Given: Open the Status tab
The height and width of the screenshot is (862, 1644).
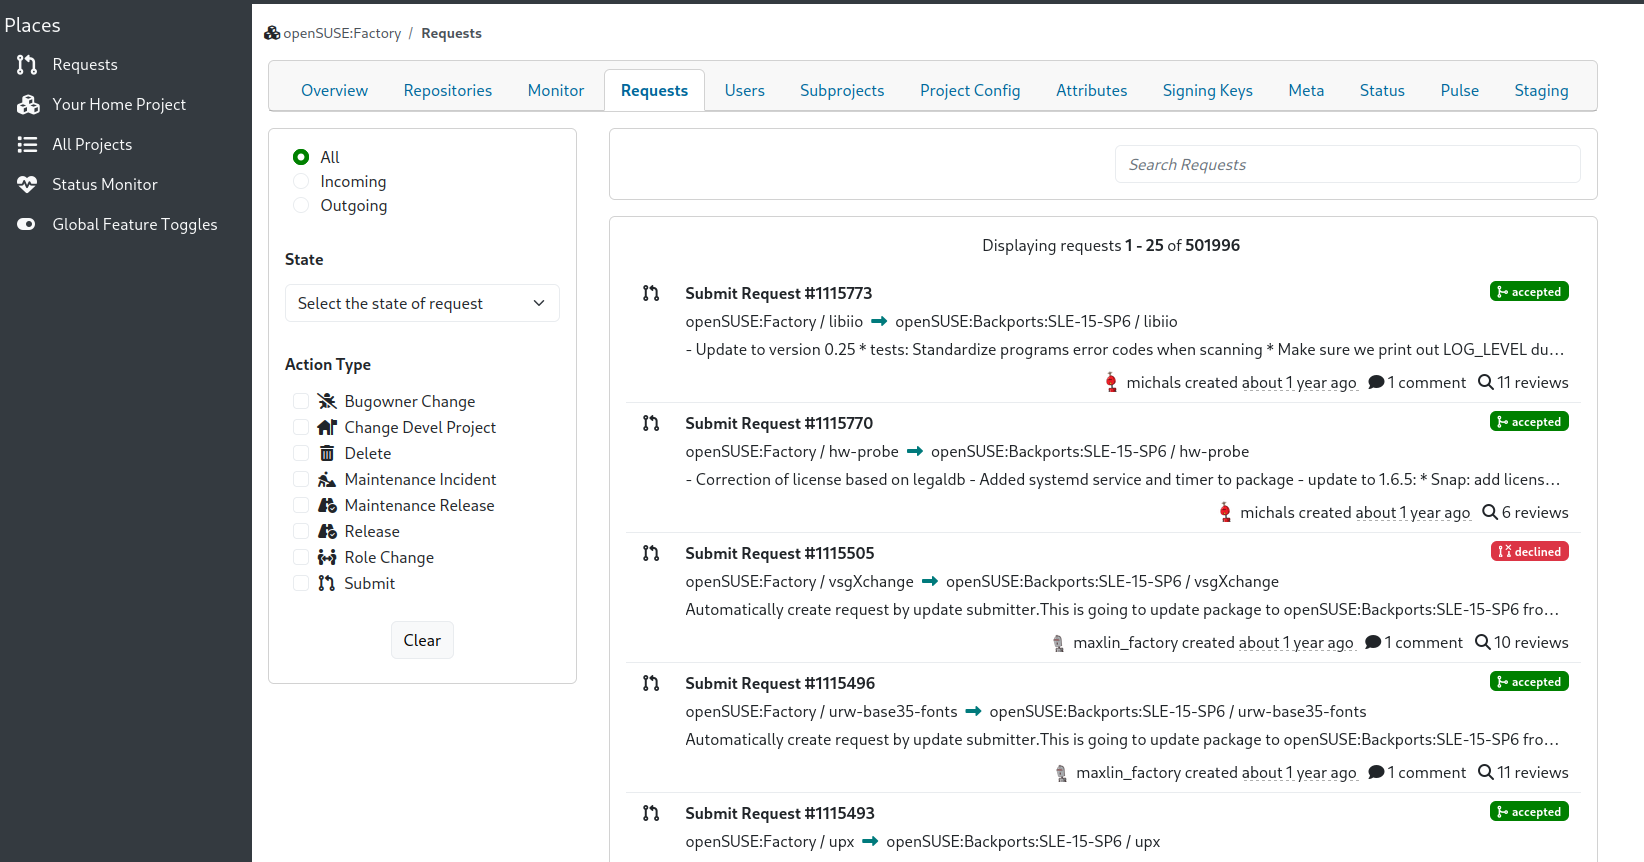Looking at the screenshot, I should pyautogui.click(x=1382, y=90).
